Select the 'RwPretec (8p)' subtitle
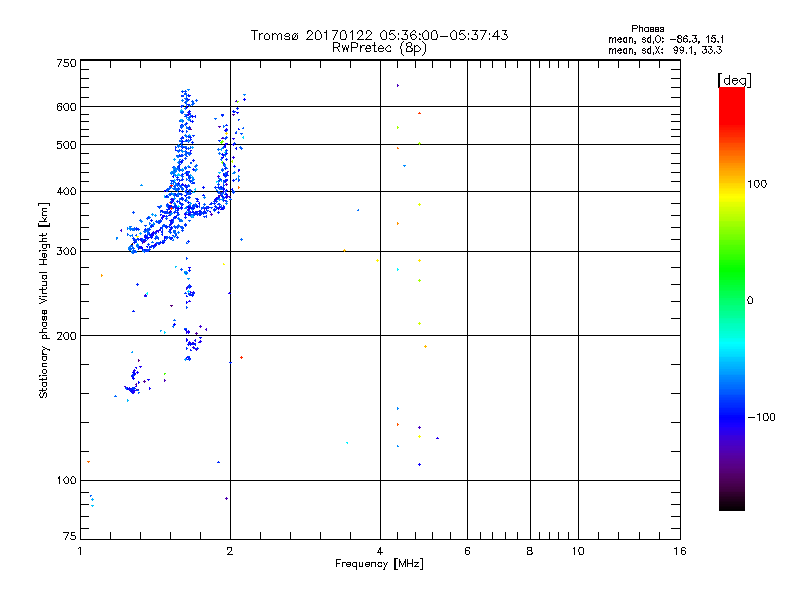 [x=379, y=48]
